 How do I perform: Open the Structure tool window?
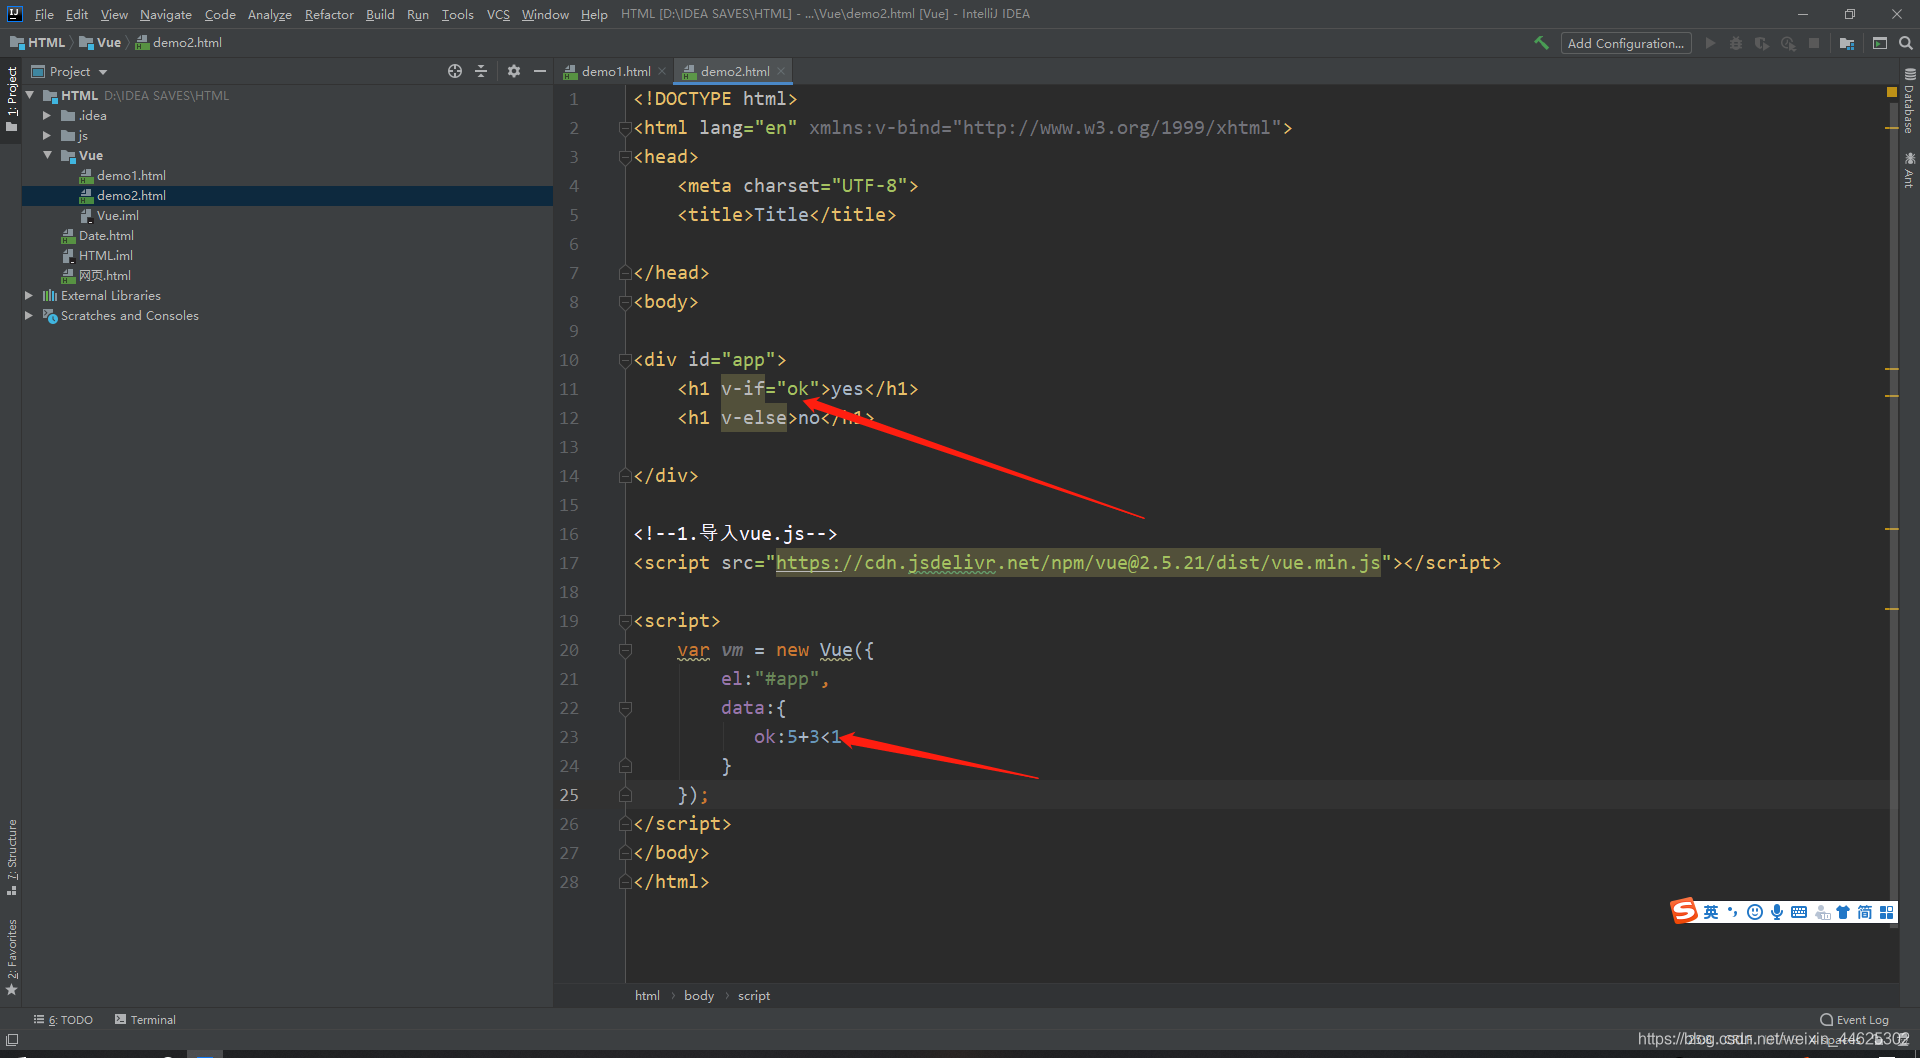coord(11,857)
